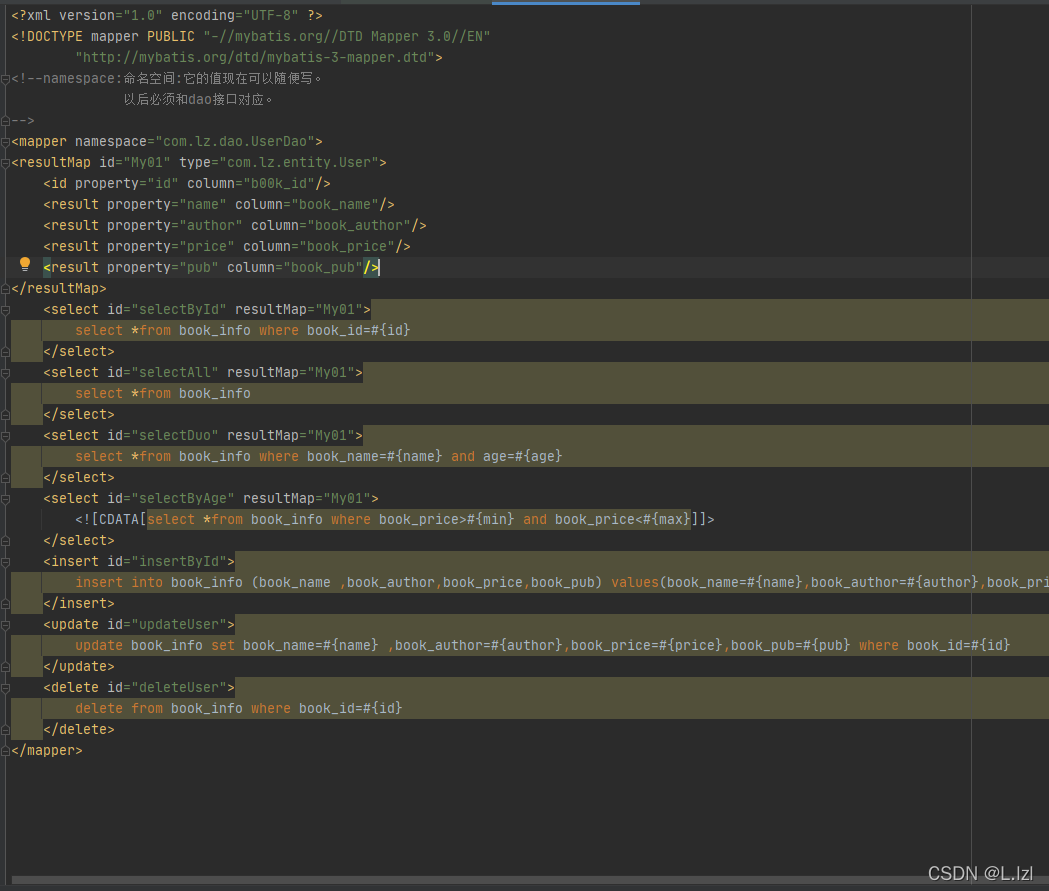1049x891 pixels.
Task: Click the mybatis-3-mapper.dtd URL string
Action: (x=255, y=58)
